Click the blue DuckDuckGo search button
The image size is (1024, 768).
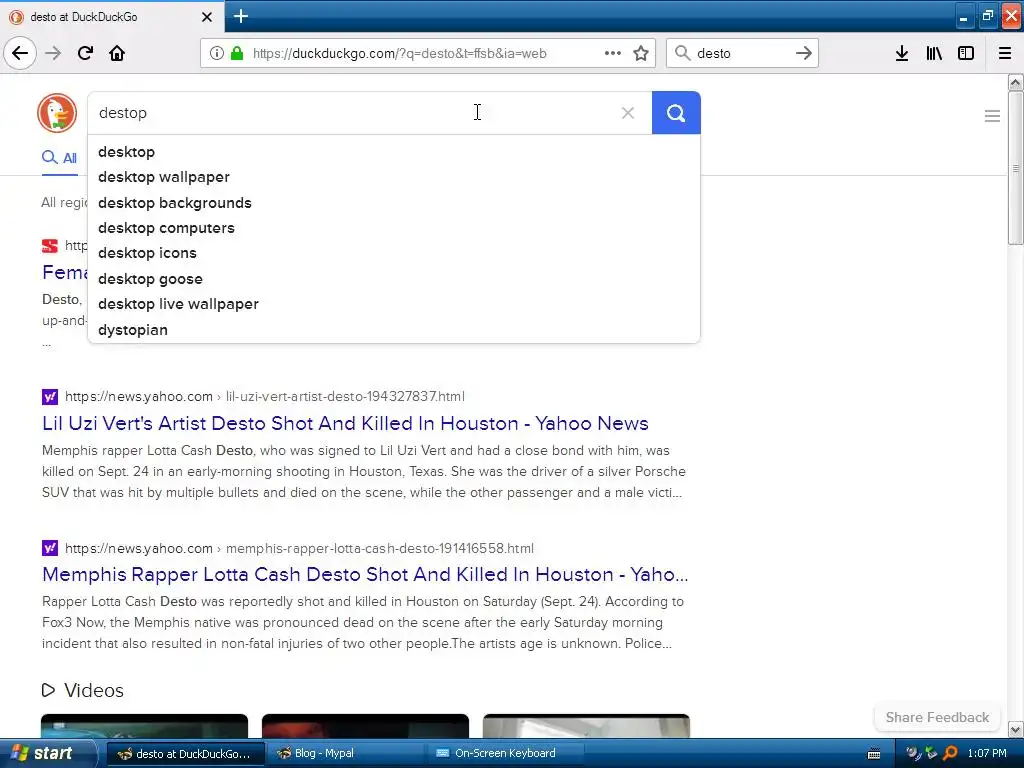[676, 113]
